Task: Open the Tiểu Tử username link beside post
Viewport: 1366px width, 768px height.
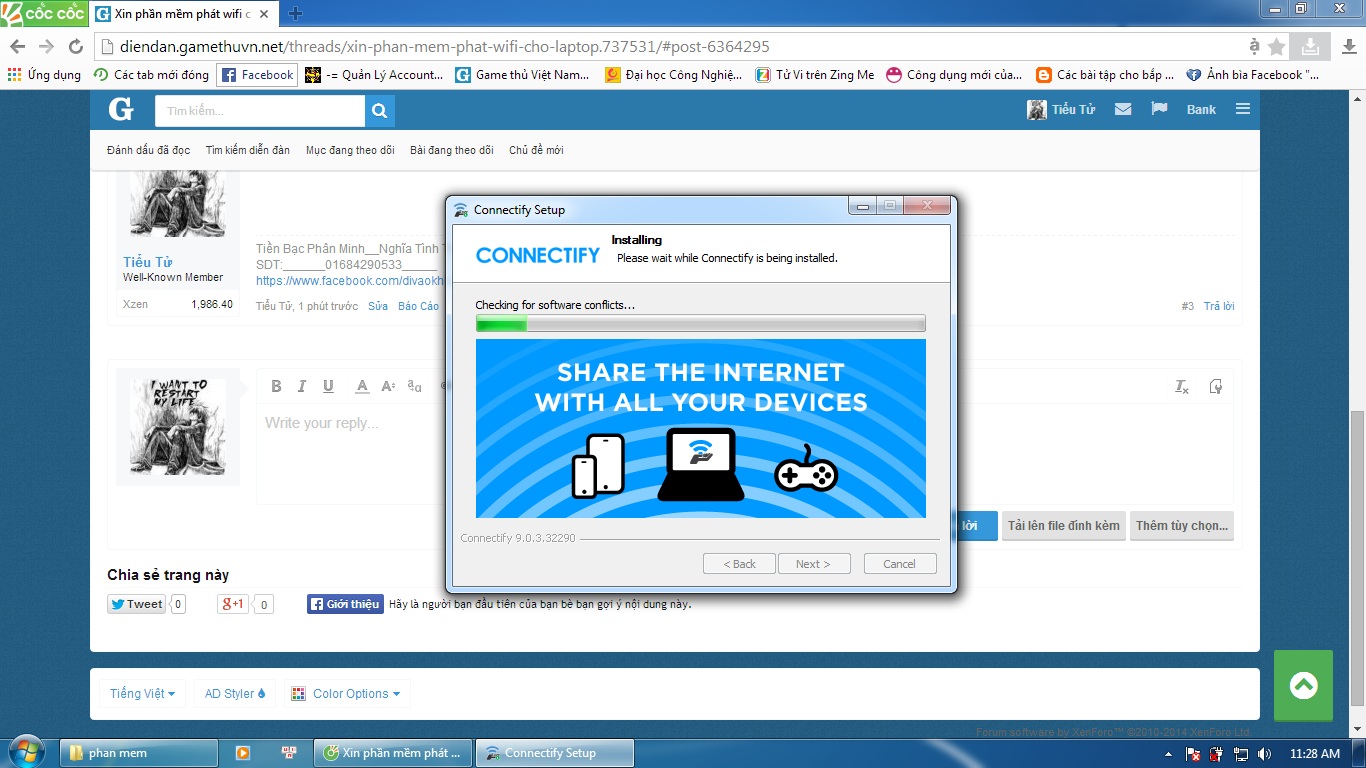Action: coord(147,262)
